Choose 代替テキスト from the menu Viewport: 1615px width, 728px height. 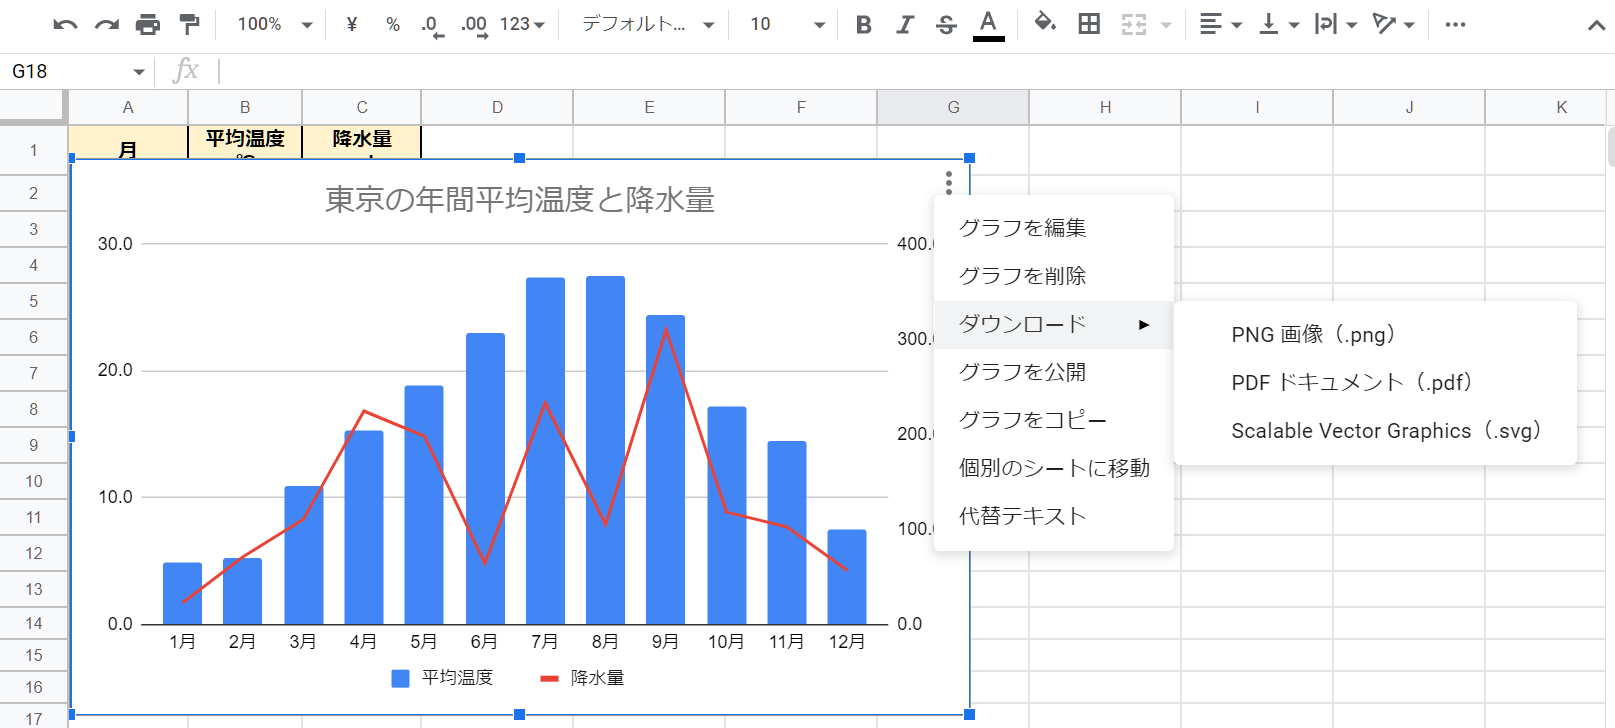[1053, 516]
